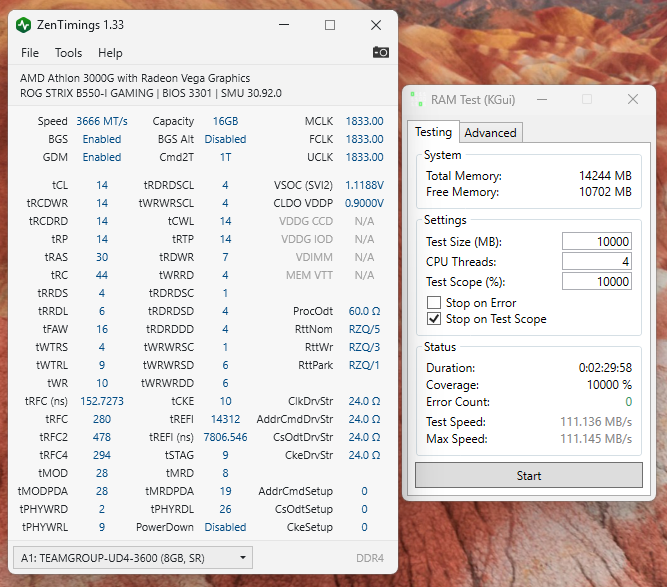Minimize the ZenTimings window
The height and width of the screenshot is (587, 667).
[x=284, y=25]
